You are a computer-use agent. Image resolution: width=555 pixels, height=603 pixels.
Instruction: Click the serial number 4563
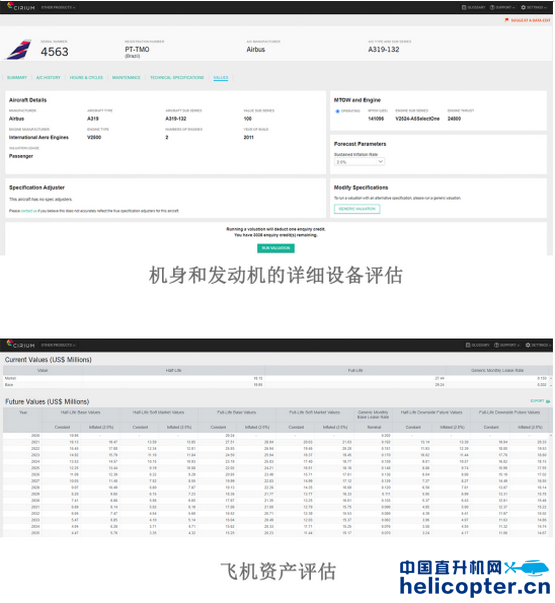coord(55,52)
